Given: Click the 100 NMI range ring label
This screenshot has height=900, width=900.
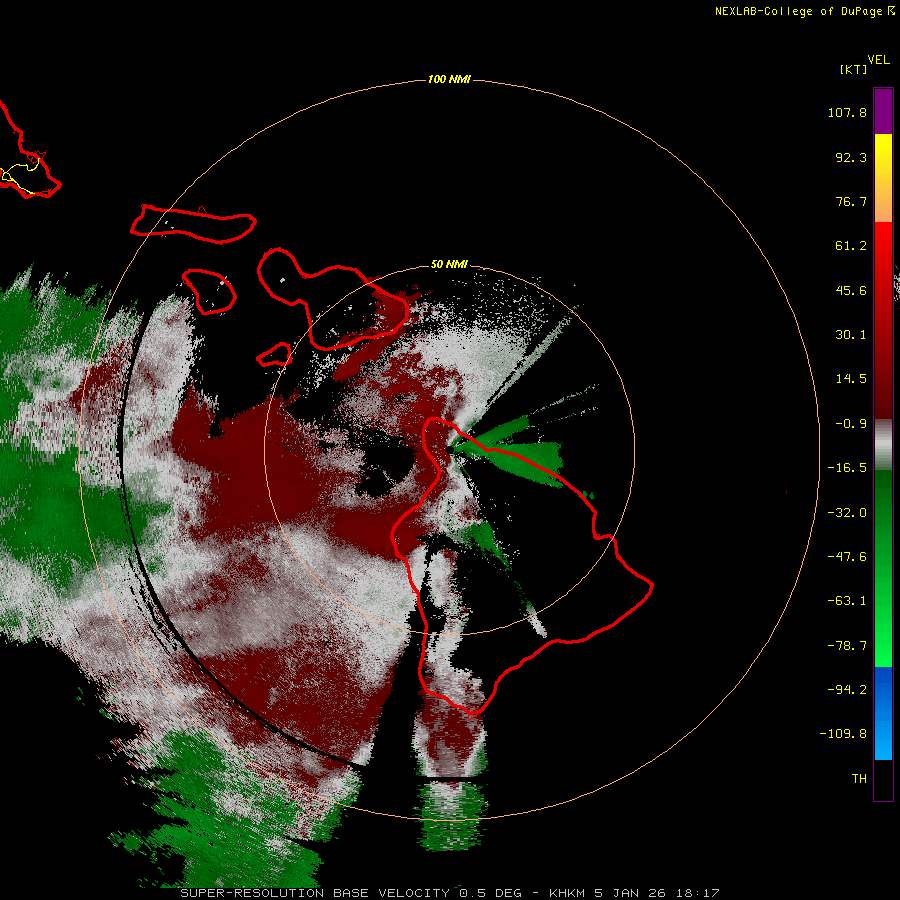Looking at the screenshot, I should coord(449,79).
